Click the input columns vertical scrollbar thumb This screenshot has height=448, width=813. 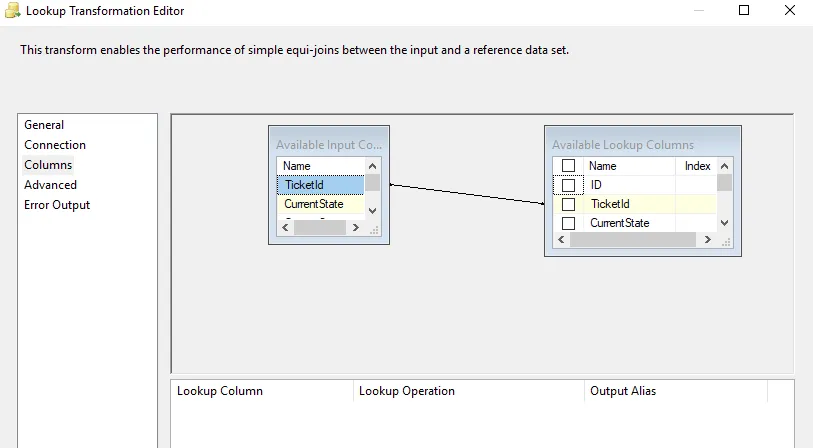[372, 183]
